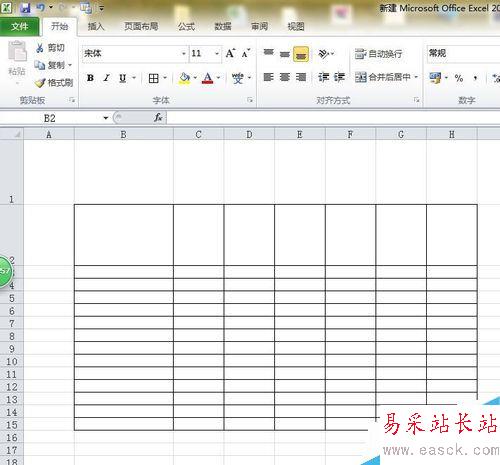Screen dimensions: 500x465
Task: Click the 自动换行 wrap text button
Action: (x=378, y=54)
